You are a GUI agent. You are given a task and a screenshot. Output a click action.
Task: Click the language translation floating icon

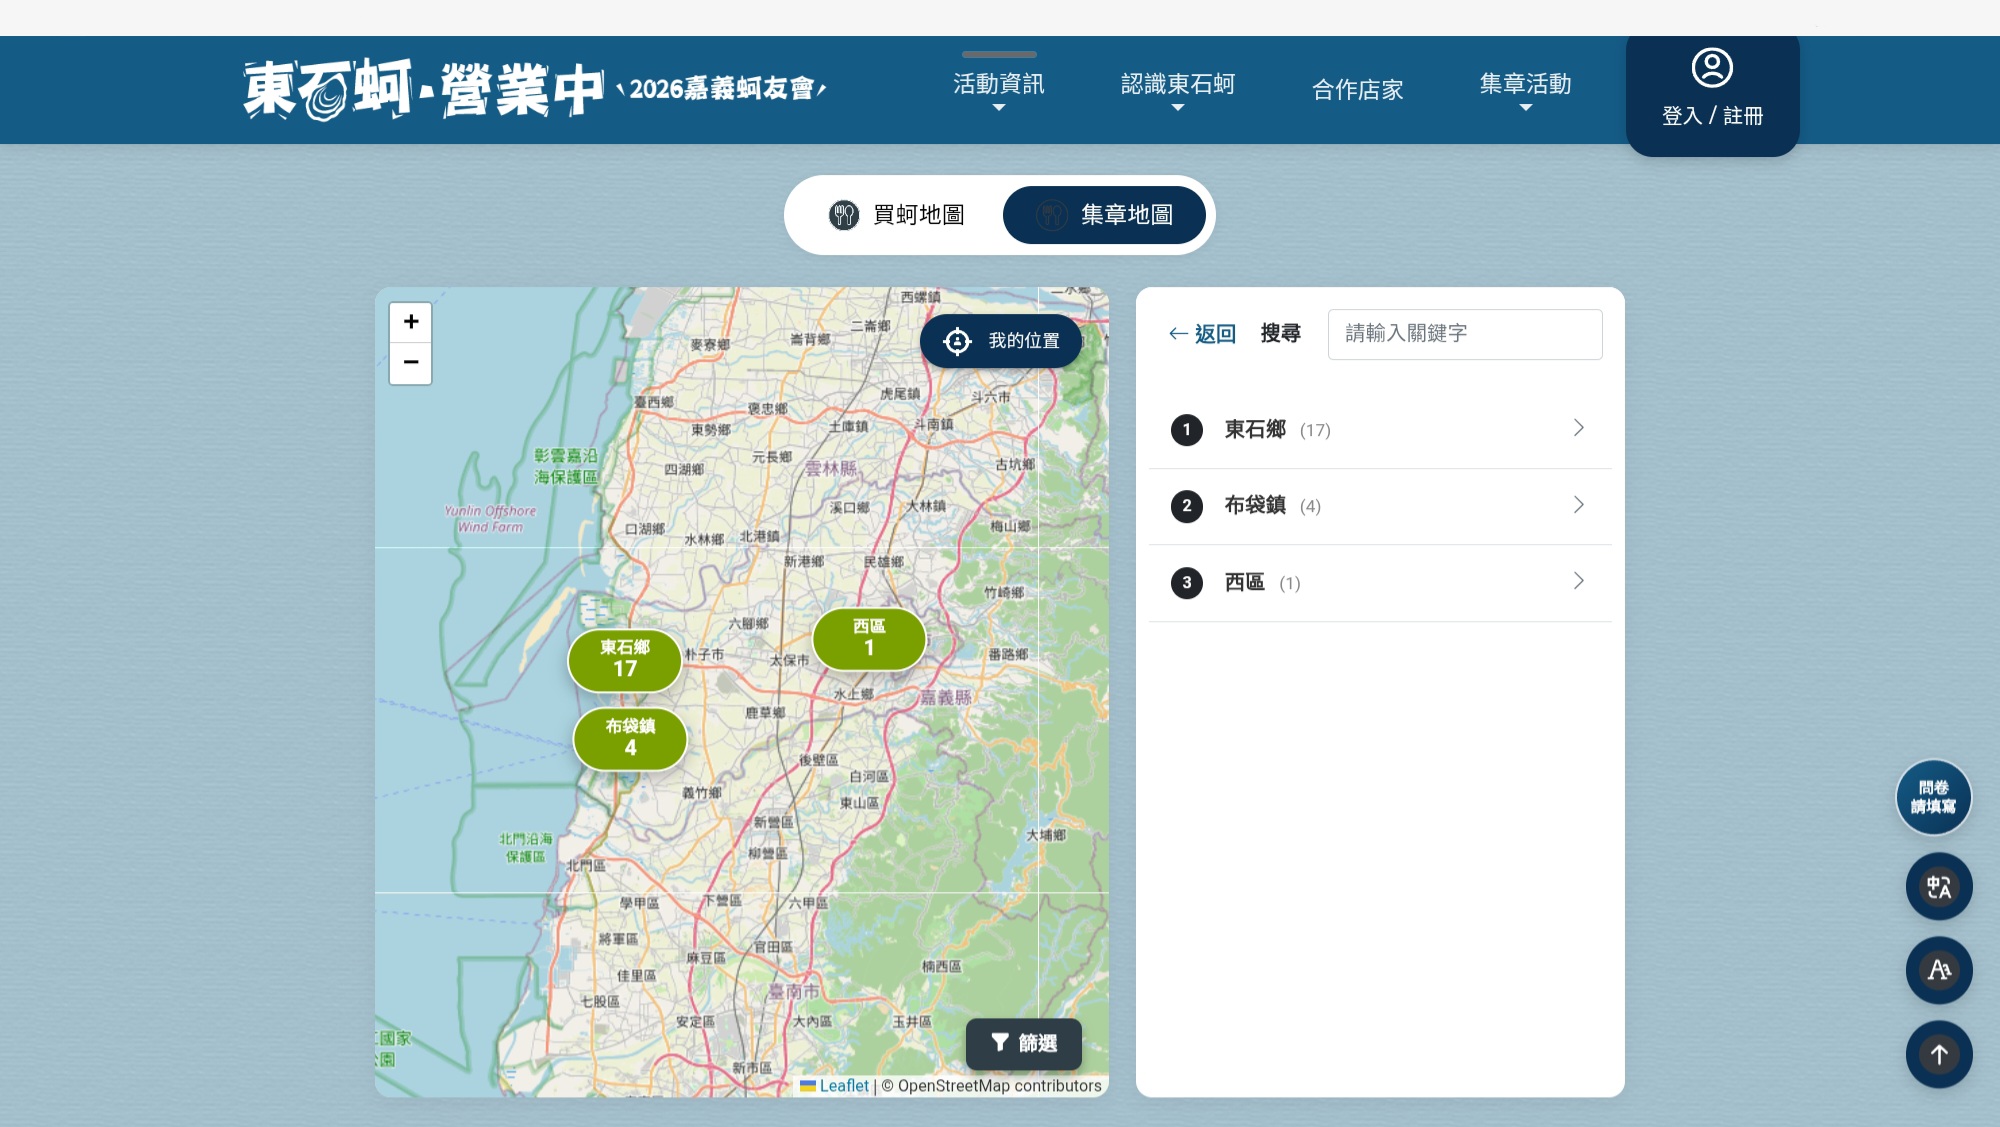tap(1938, 886)
